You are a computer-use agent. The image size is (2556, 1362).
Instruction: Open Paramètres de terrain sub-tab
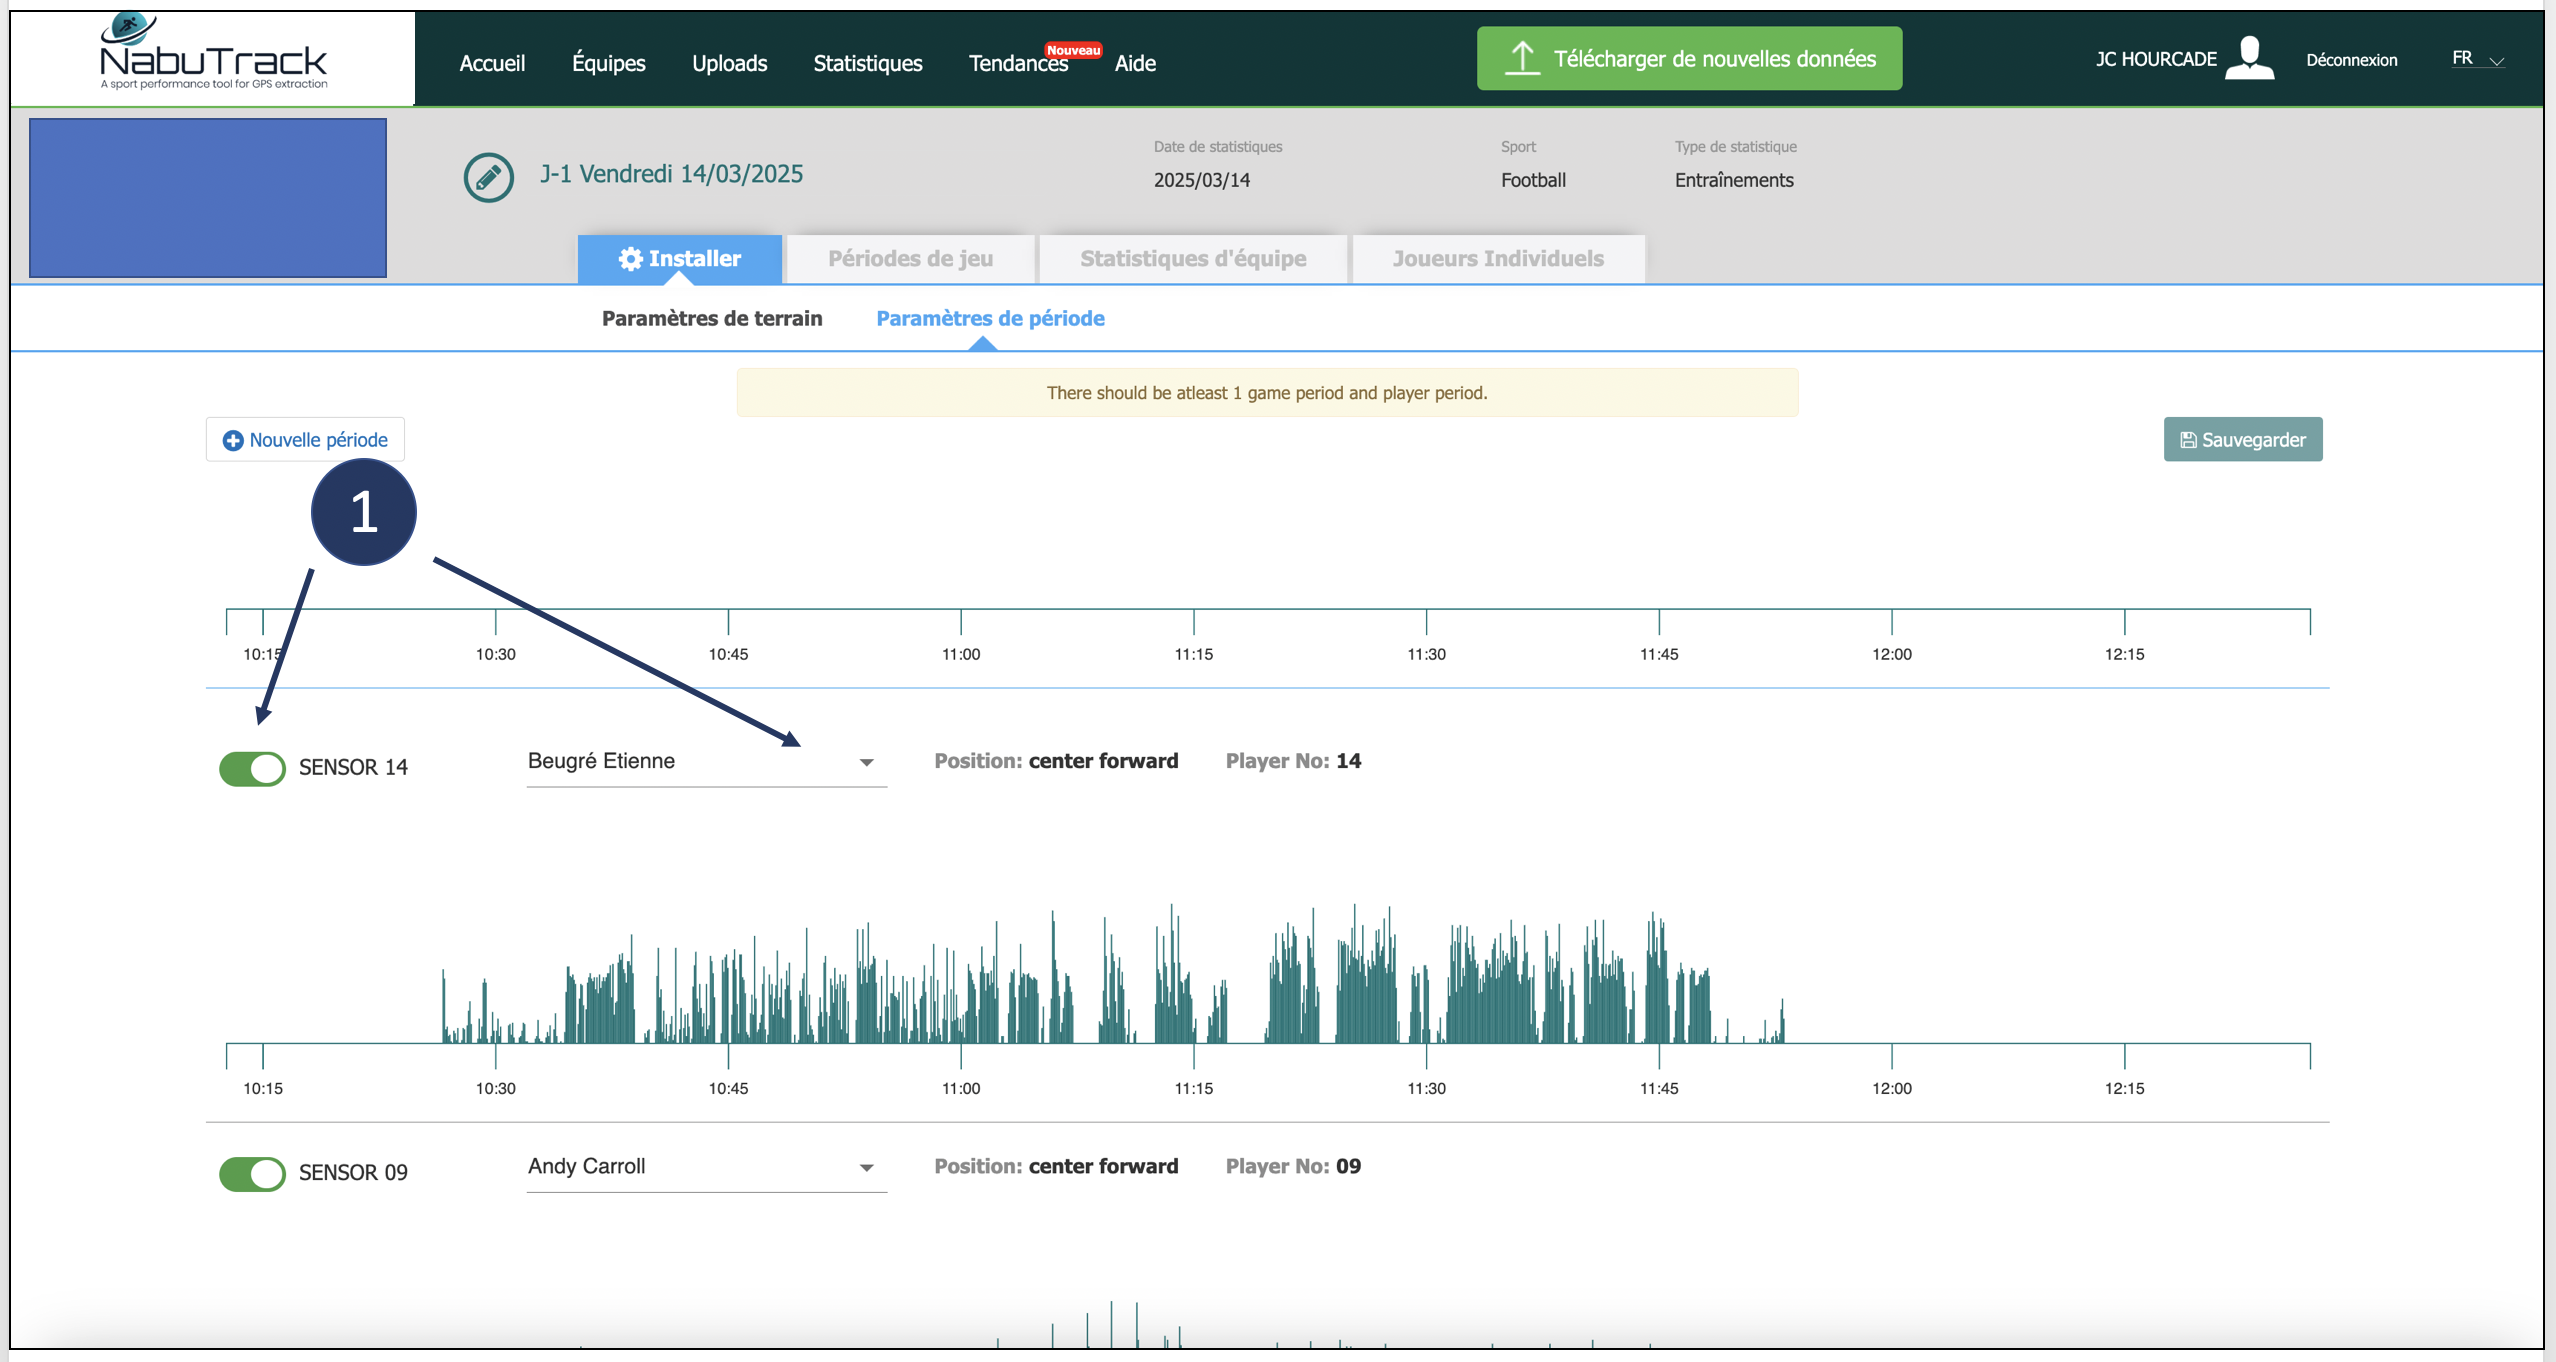pos(712,319)
